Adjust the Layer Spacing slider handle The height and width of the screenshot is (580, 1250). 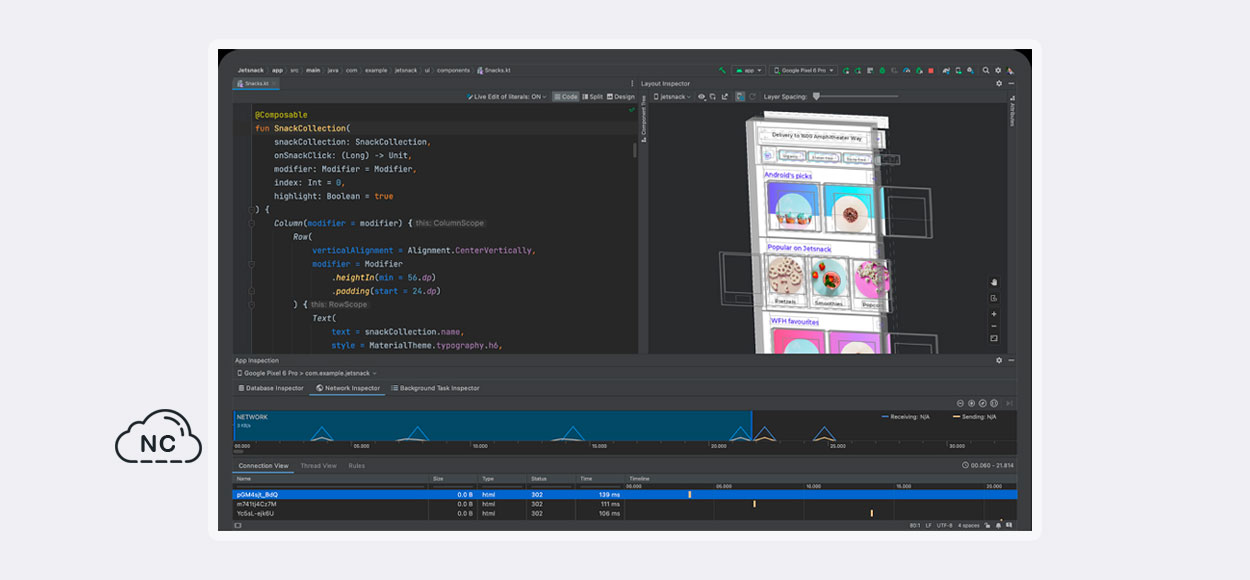click(816, 97)
